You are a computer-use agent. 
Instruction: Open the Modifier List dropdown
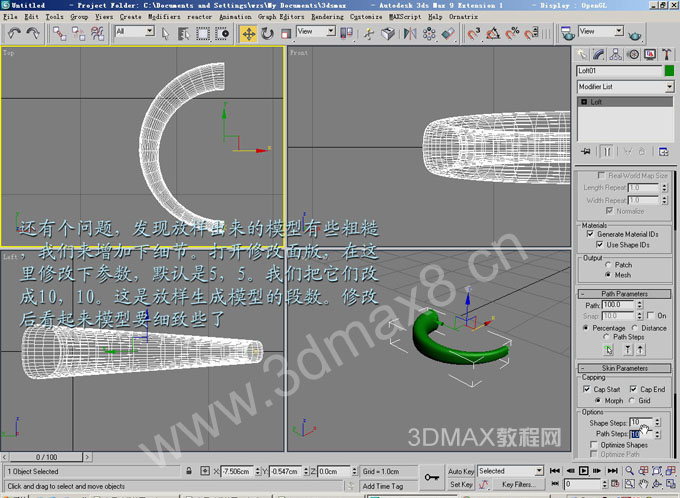point(625,87)
